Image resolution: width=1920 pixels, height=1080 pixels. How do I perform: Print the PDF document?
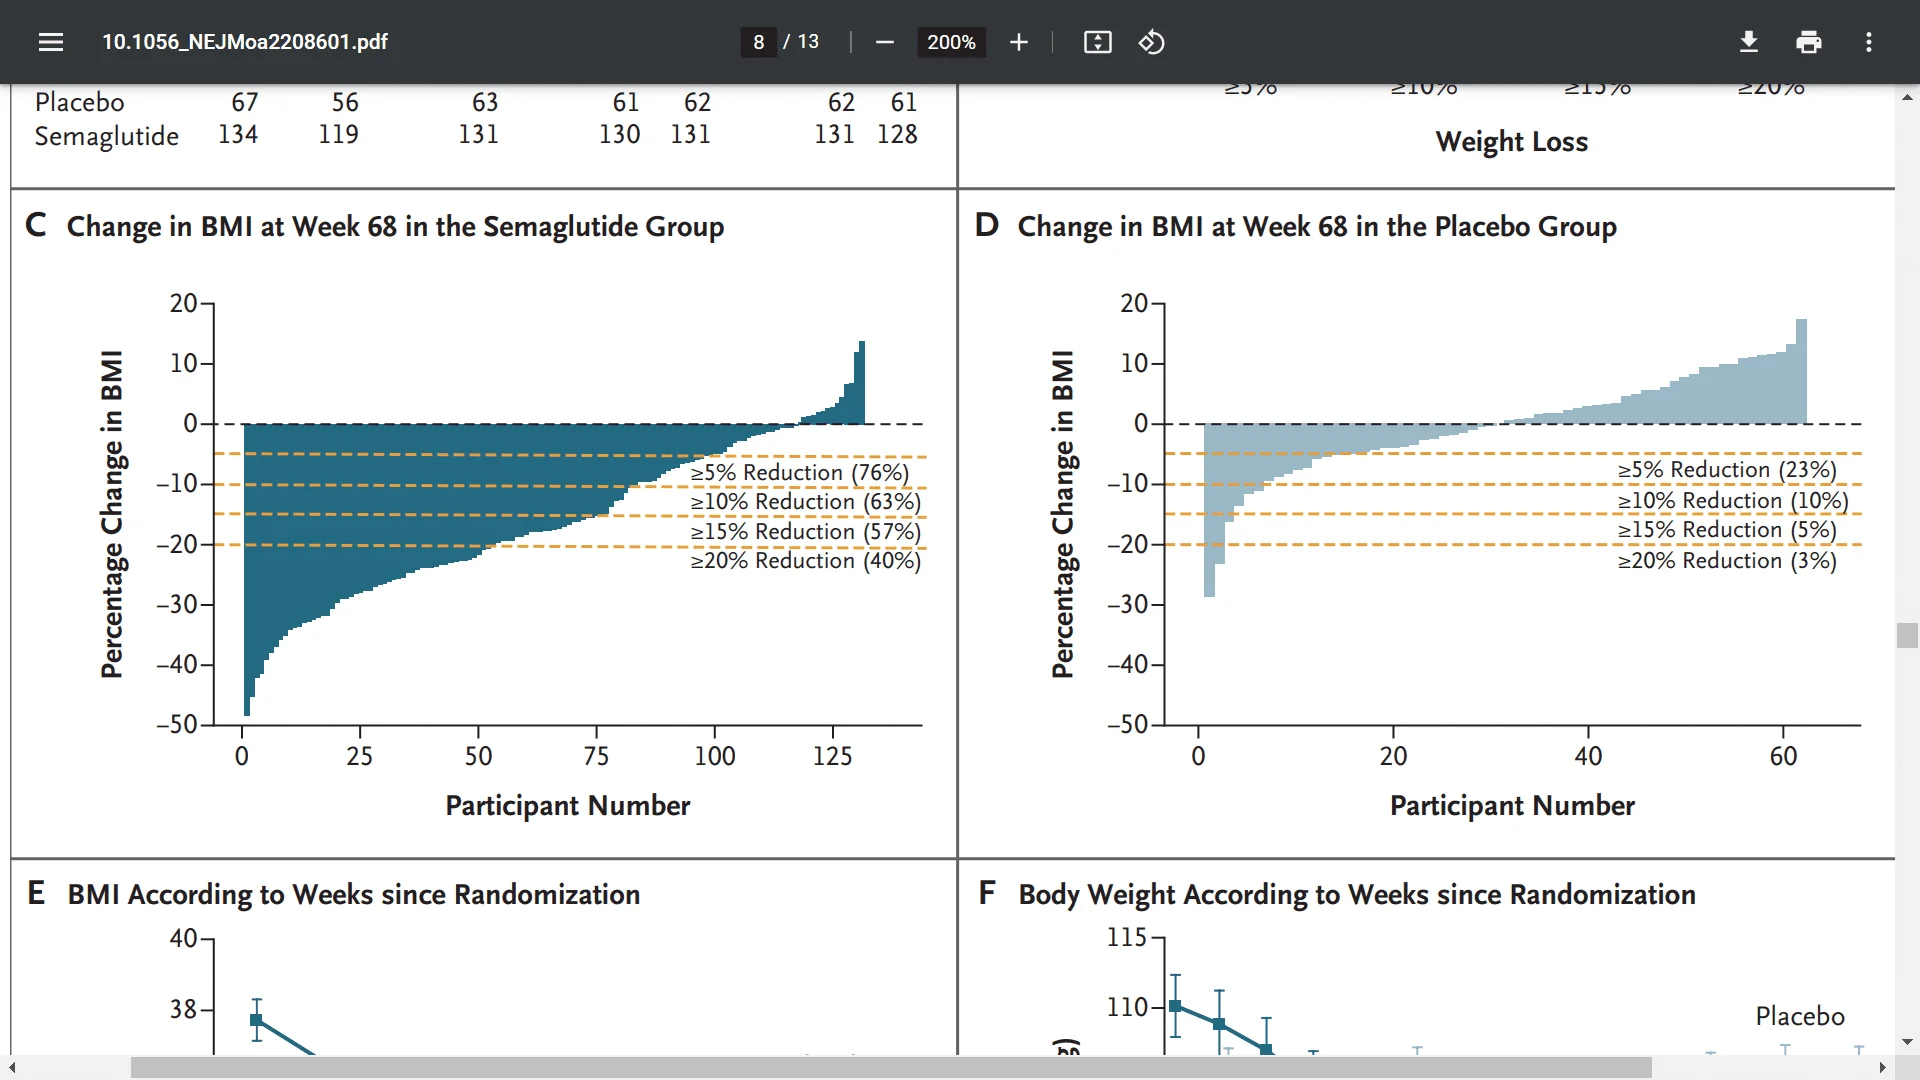tap(1808, 42)
